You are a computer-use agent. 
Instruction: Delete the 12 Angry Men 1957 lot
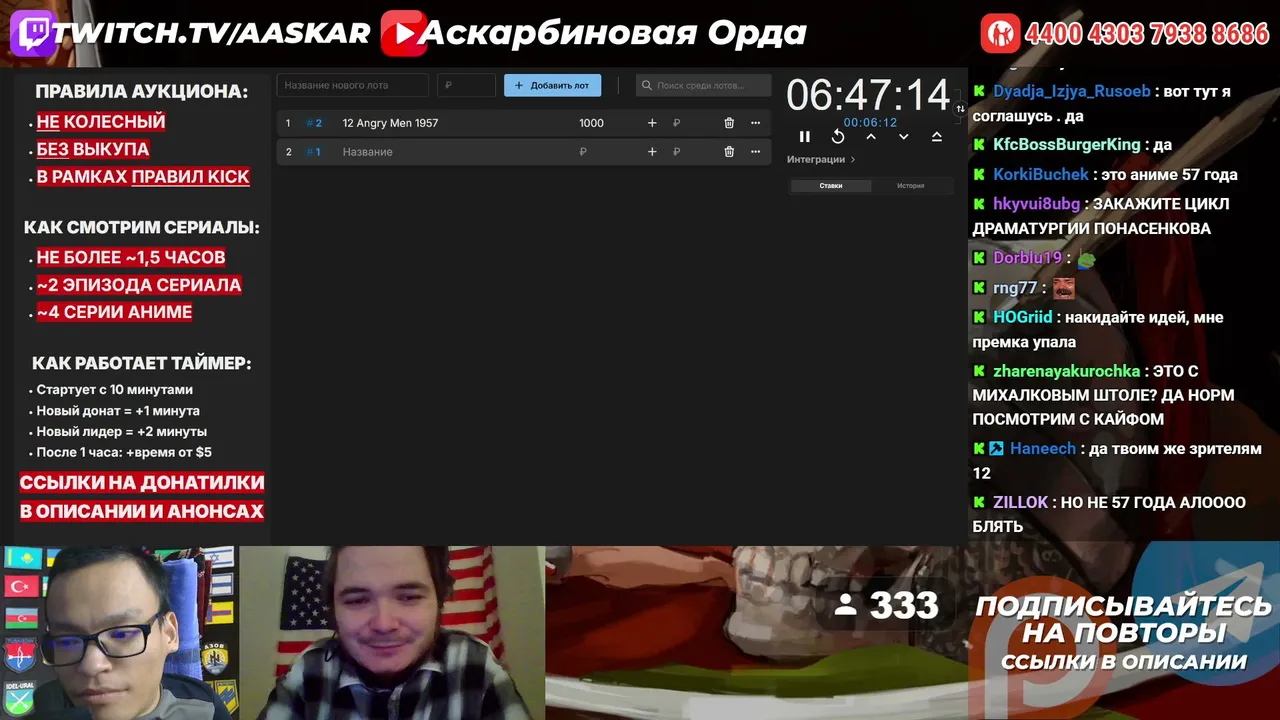[x=729, y=123]
